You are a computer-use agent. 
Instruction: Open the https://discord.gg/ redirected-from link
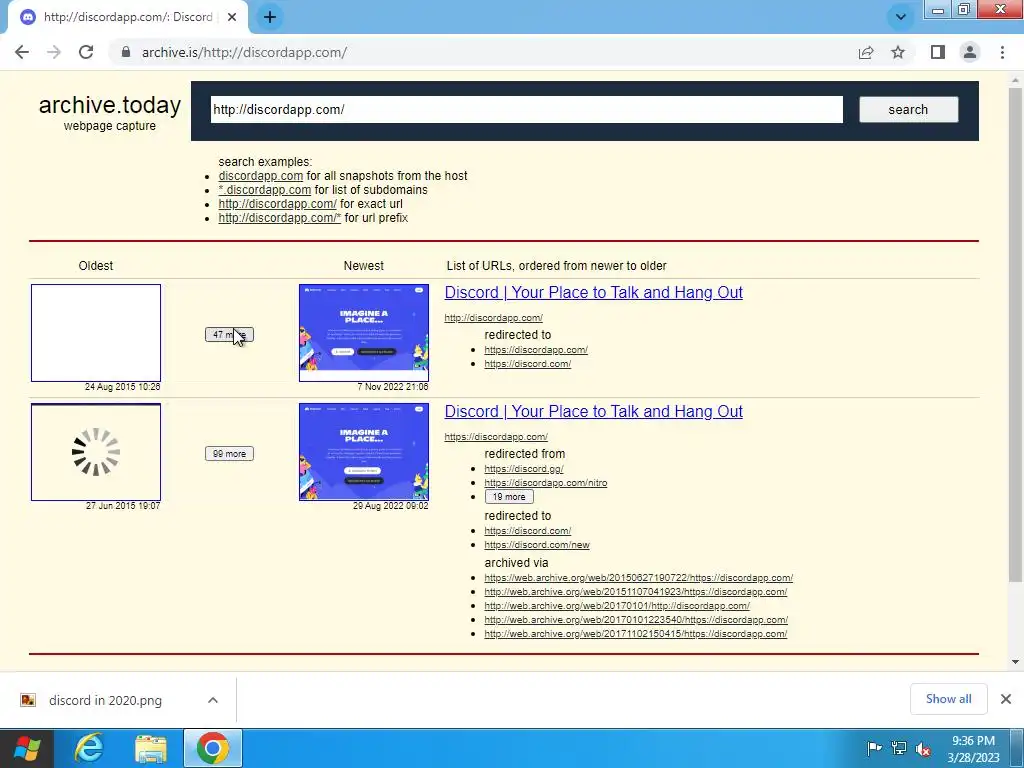click(524, 469)
